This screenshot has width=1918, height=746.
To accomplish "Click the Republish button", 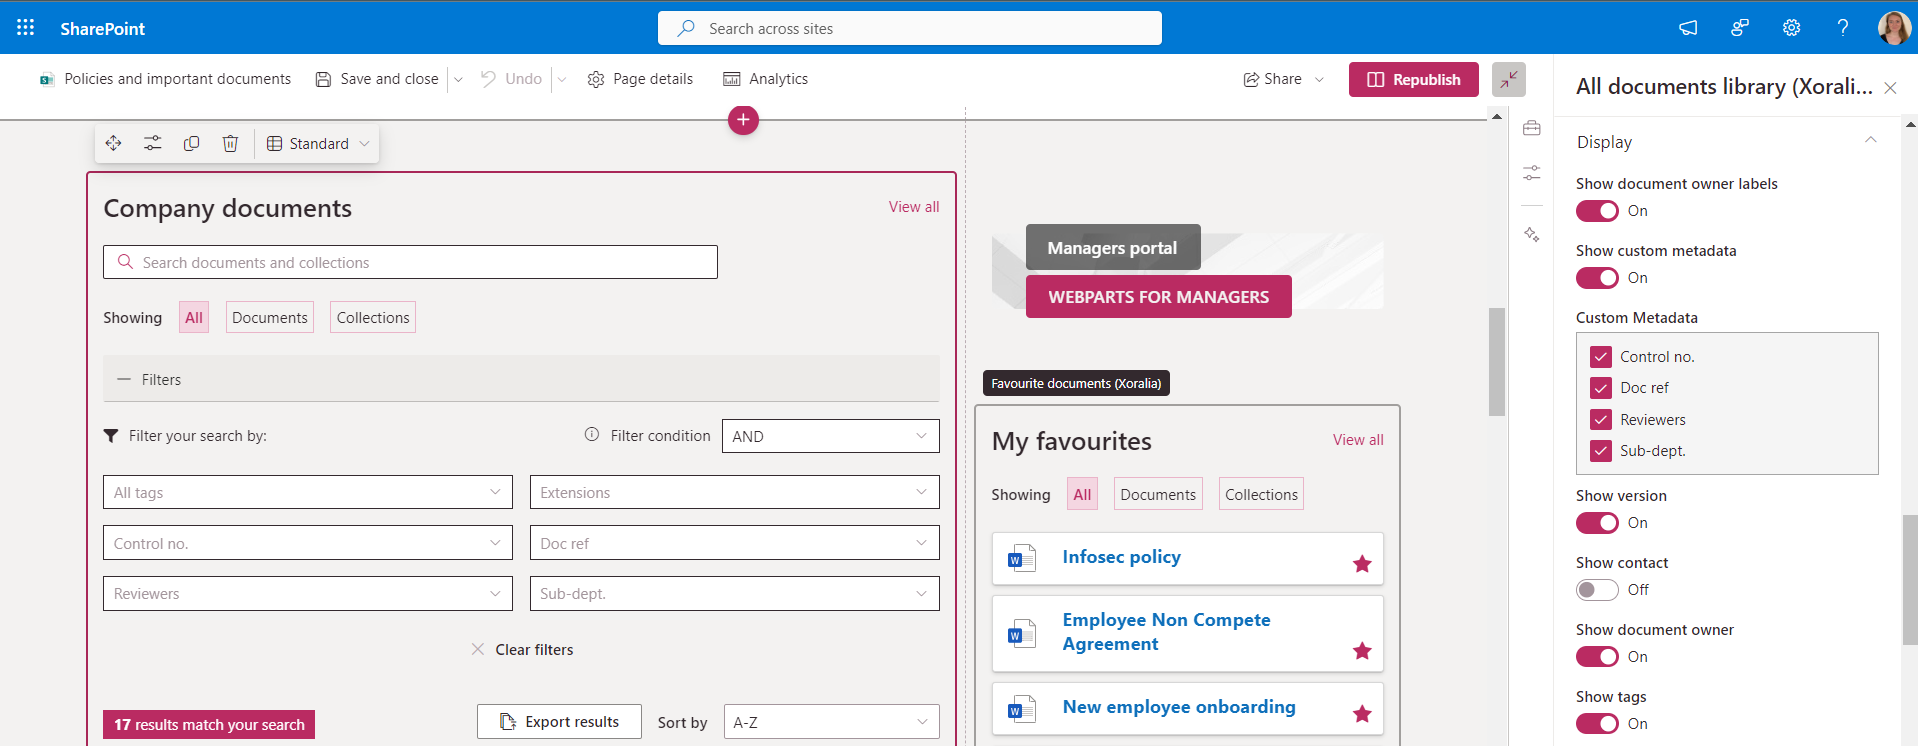I will click(1414, 79).
